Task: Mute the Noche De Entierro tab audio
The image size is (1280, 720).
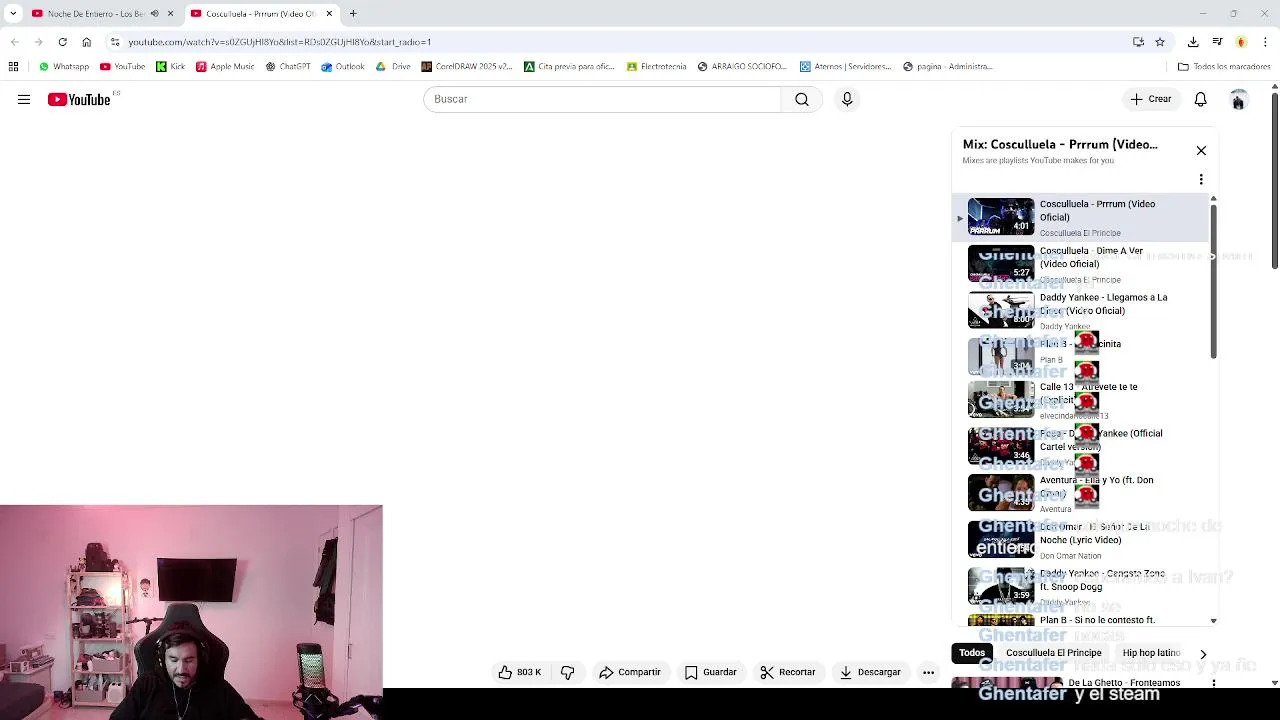Action: [x=154, y=14]
